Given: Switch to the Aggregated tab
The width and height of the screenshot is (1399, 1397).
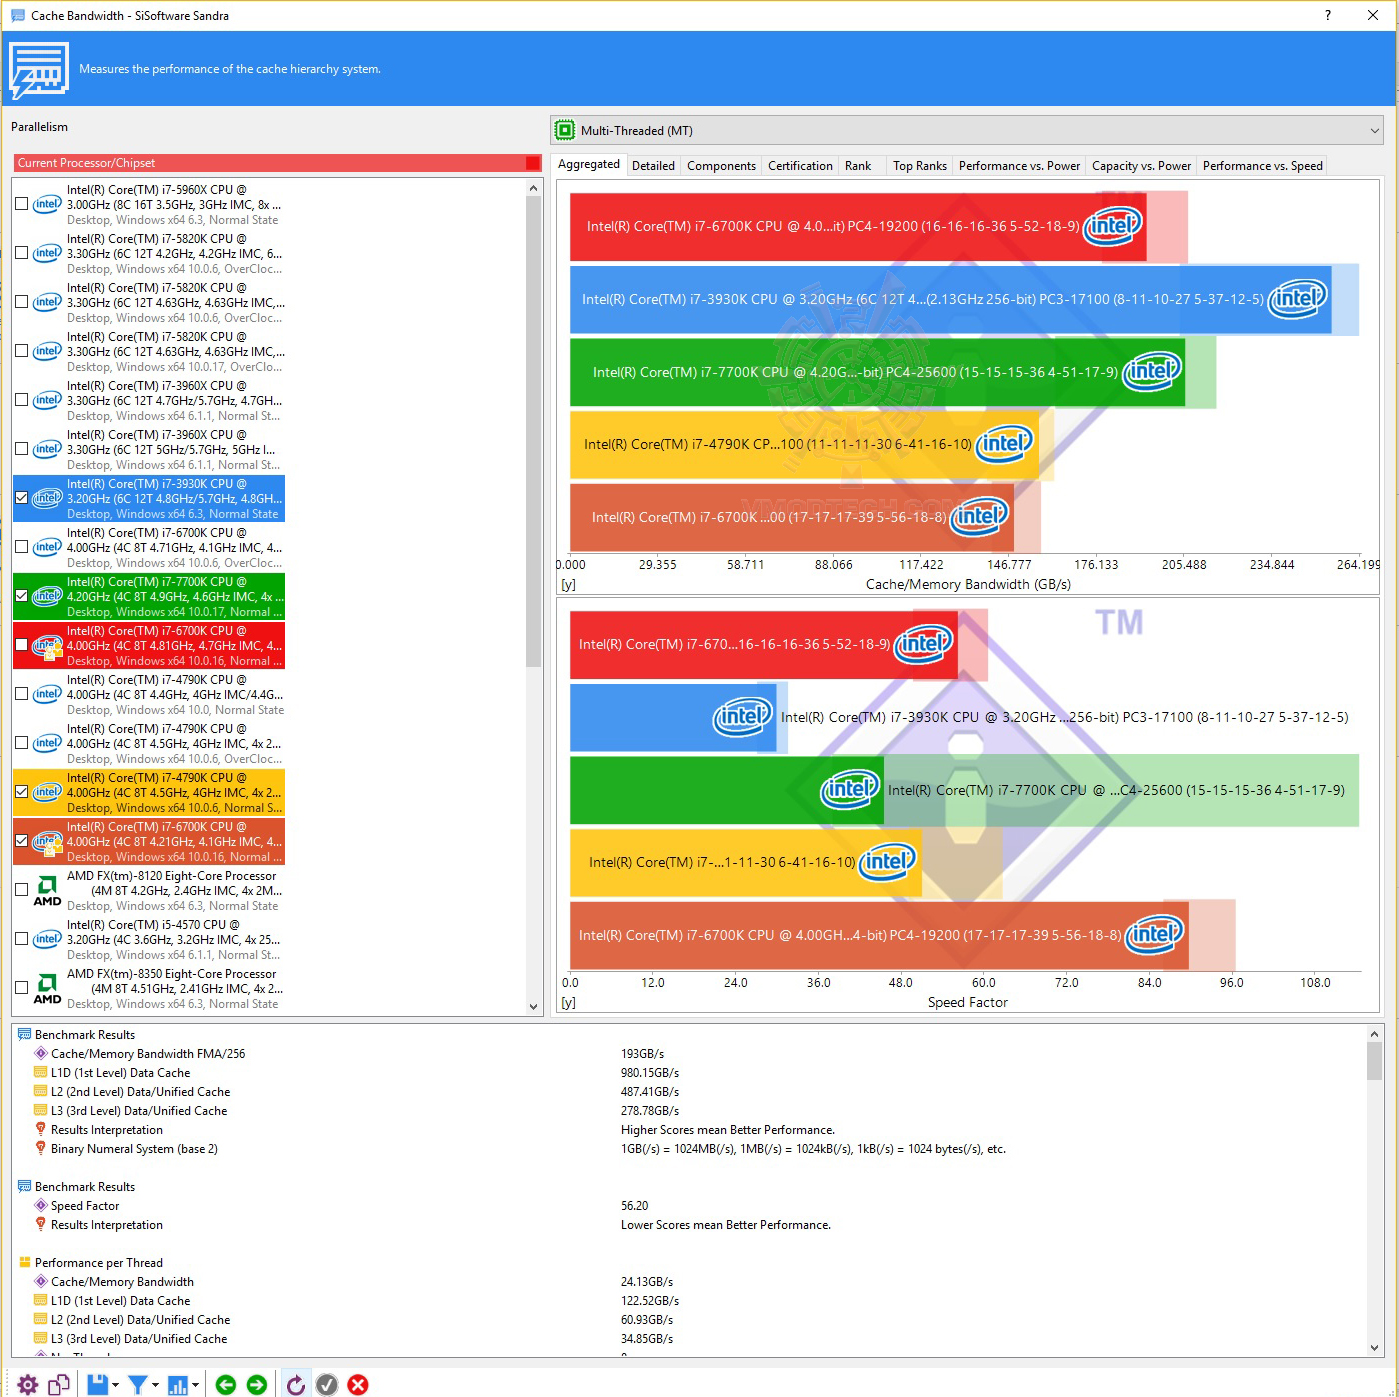Looking at the screenshot, I should click(589, 164).
